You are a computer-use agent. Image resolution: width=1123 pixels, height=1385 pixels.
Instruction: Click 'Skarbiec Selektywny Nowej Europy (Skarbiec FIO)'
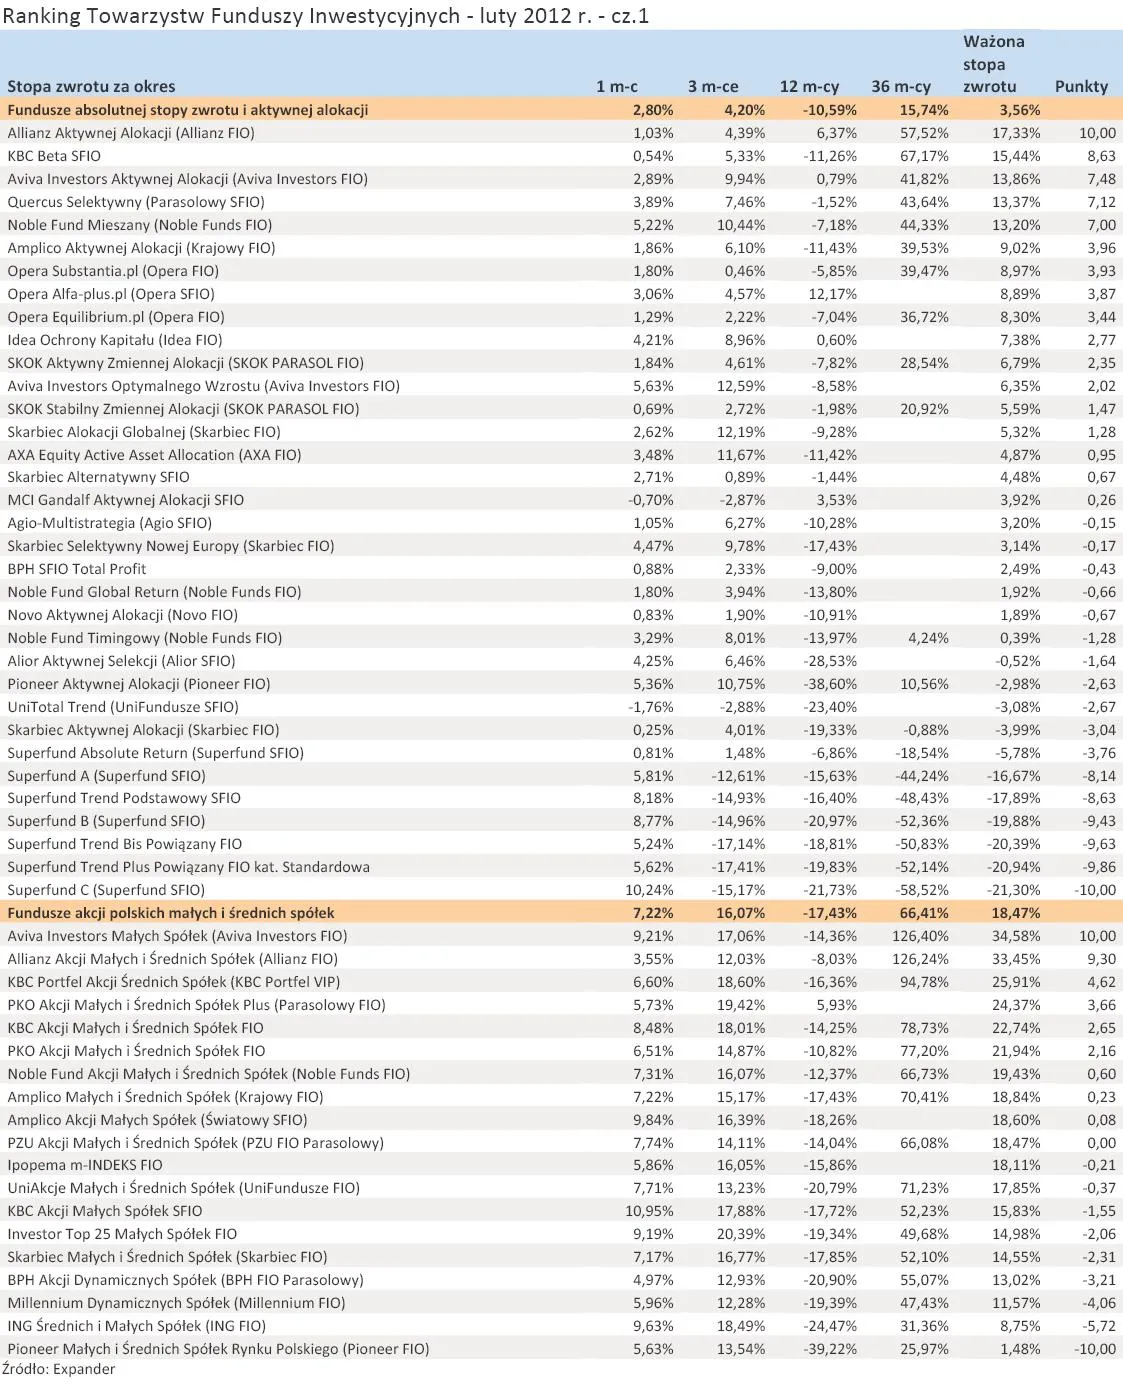(171, 546)
